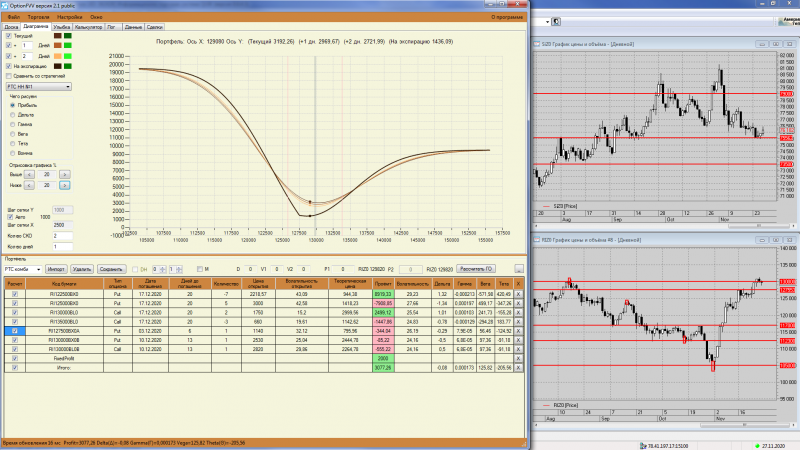This screenshot has height=450, width=800.
Task: Click the network status icon in the bottom bar
Action: pyautogui.click(x=643, y=446)
